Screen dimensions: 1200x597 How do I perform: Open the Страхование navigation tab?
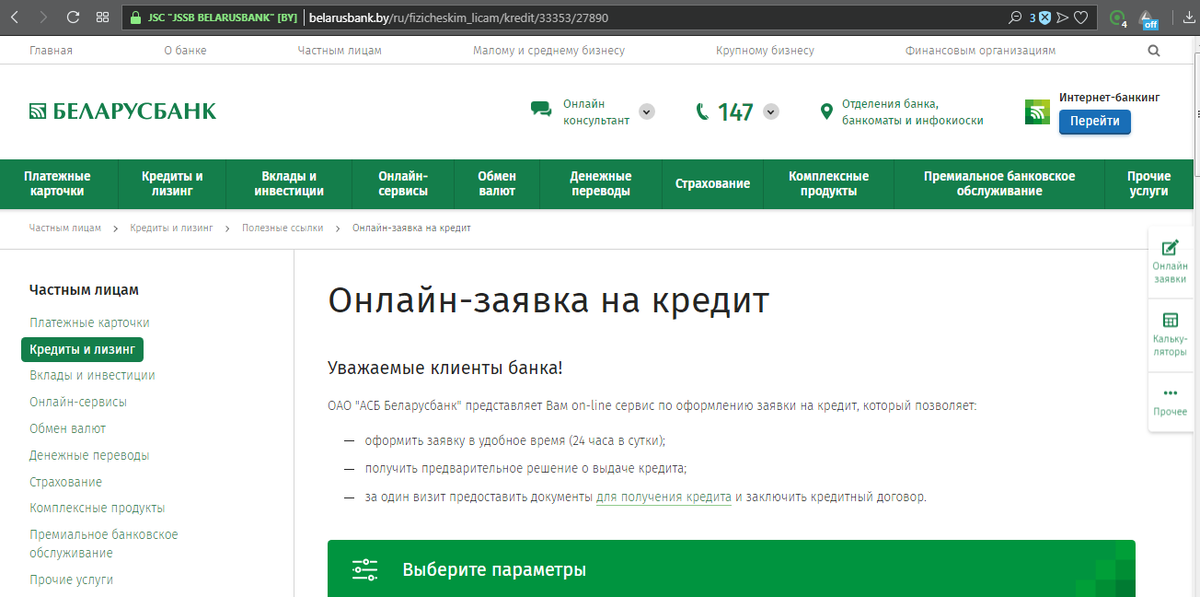click(712, 184)
